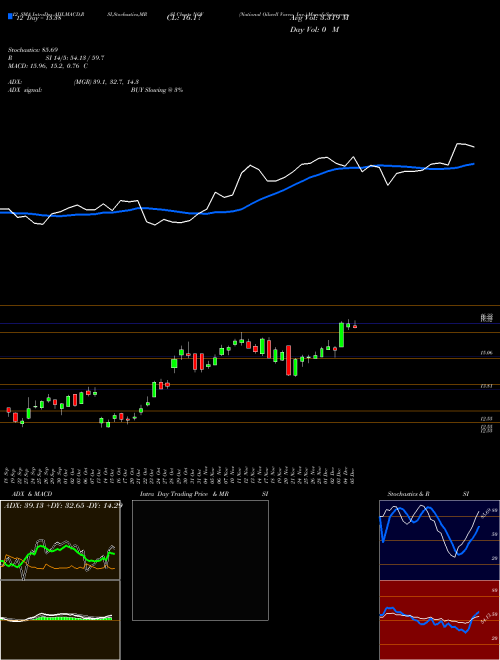Screen dimensions: 500x660
Task: Click the 'ADX: 39.13 +DY: 32.65 -DY: 14.29' readout
Action: point(63,505)
